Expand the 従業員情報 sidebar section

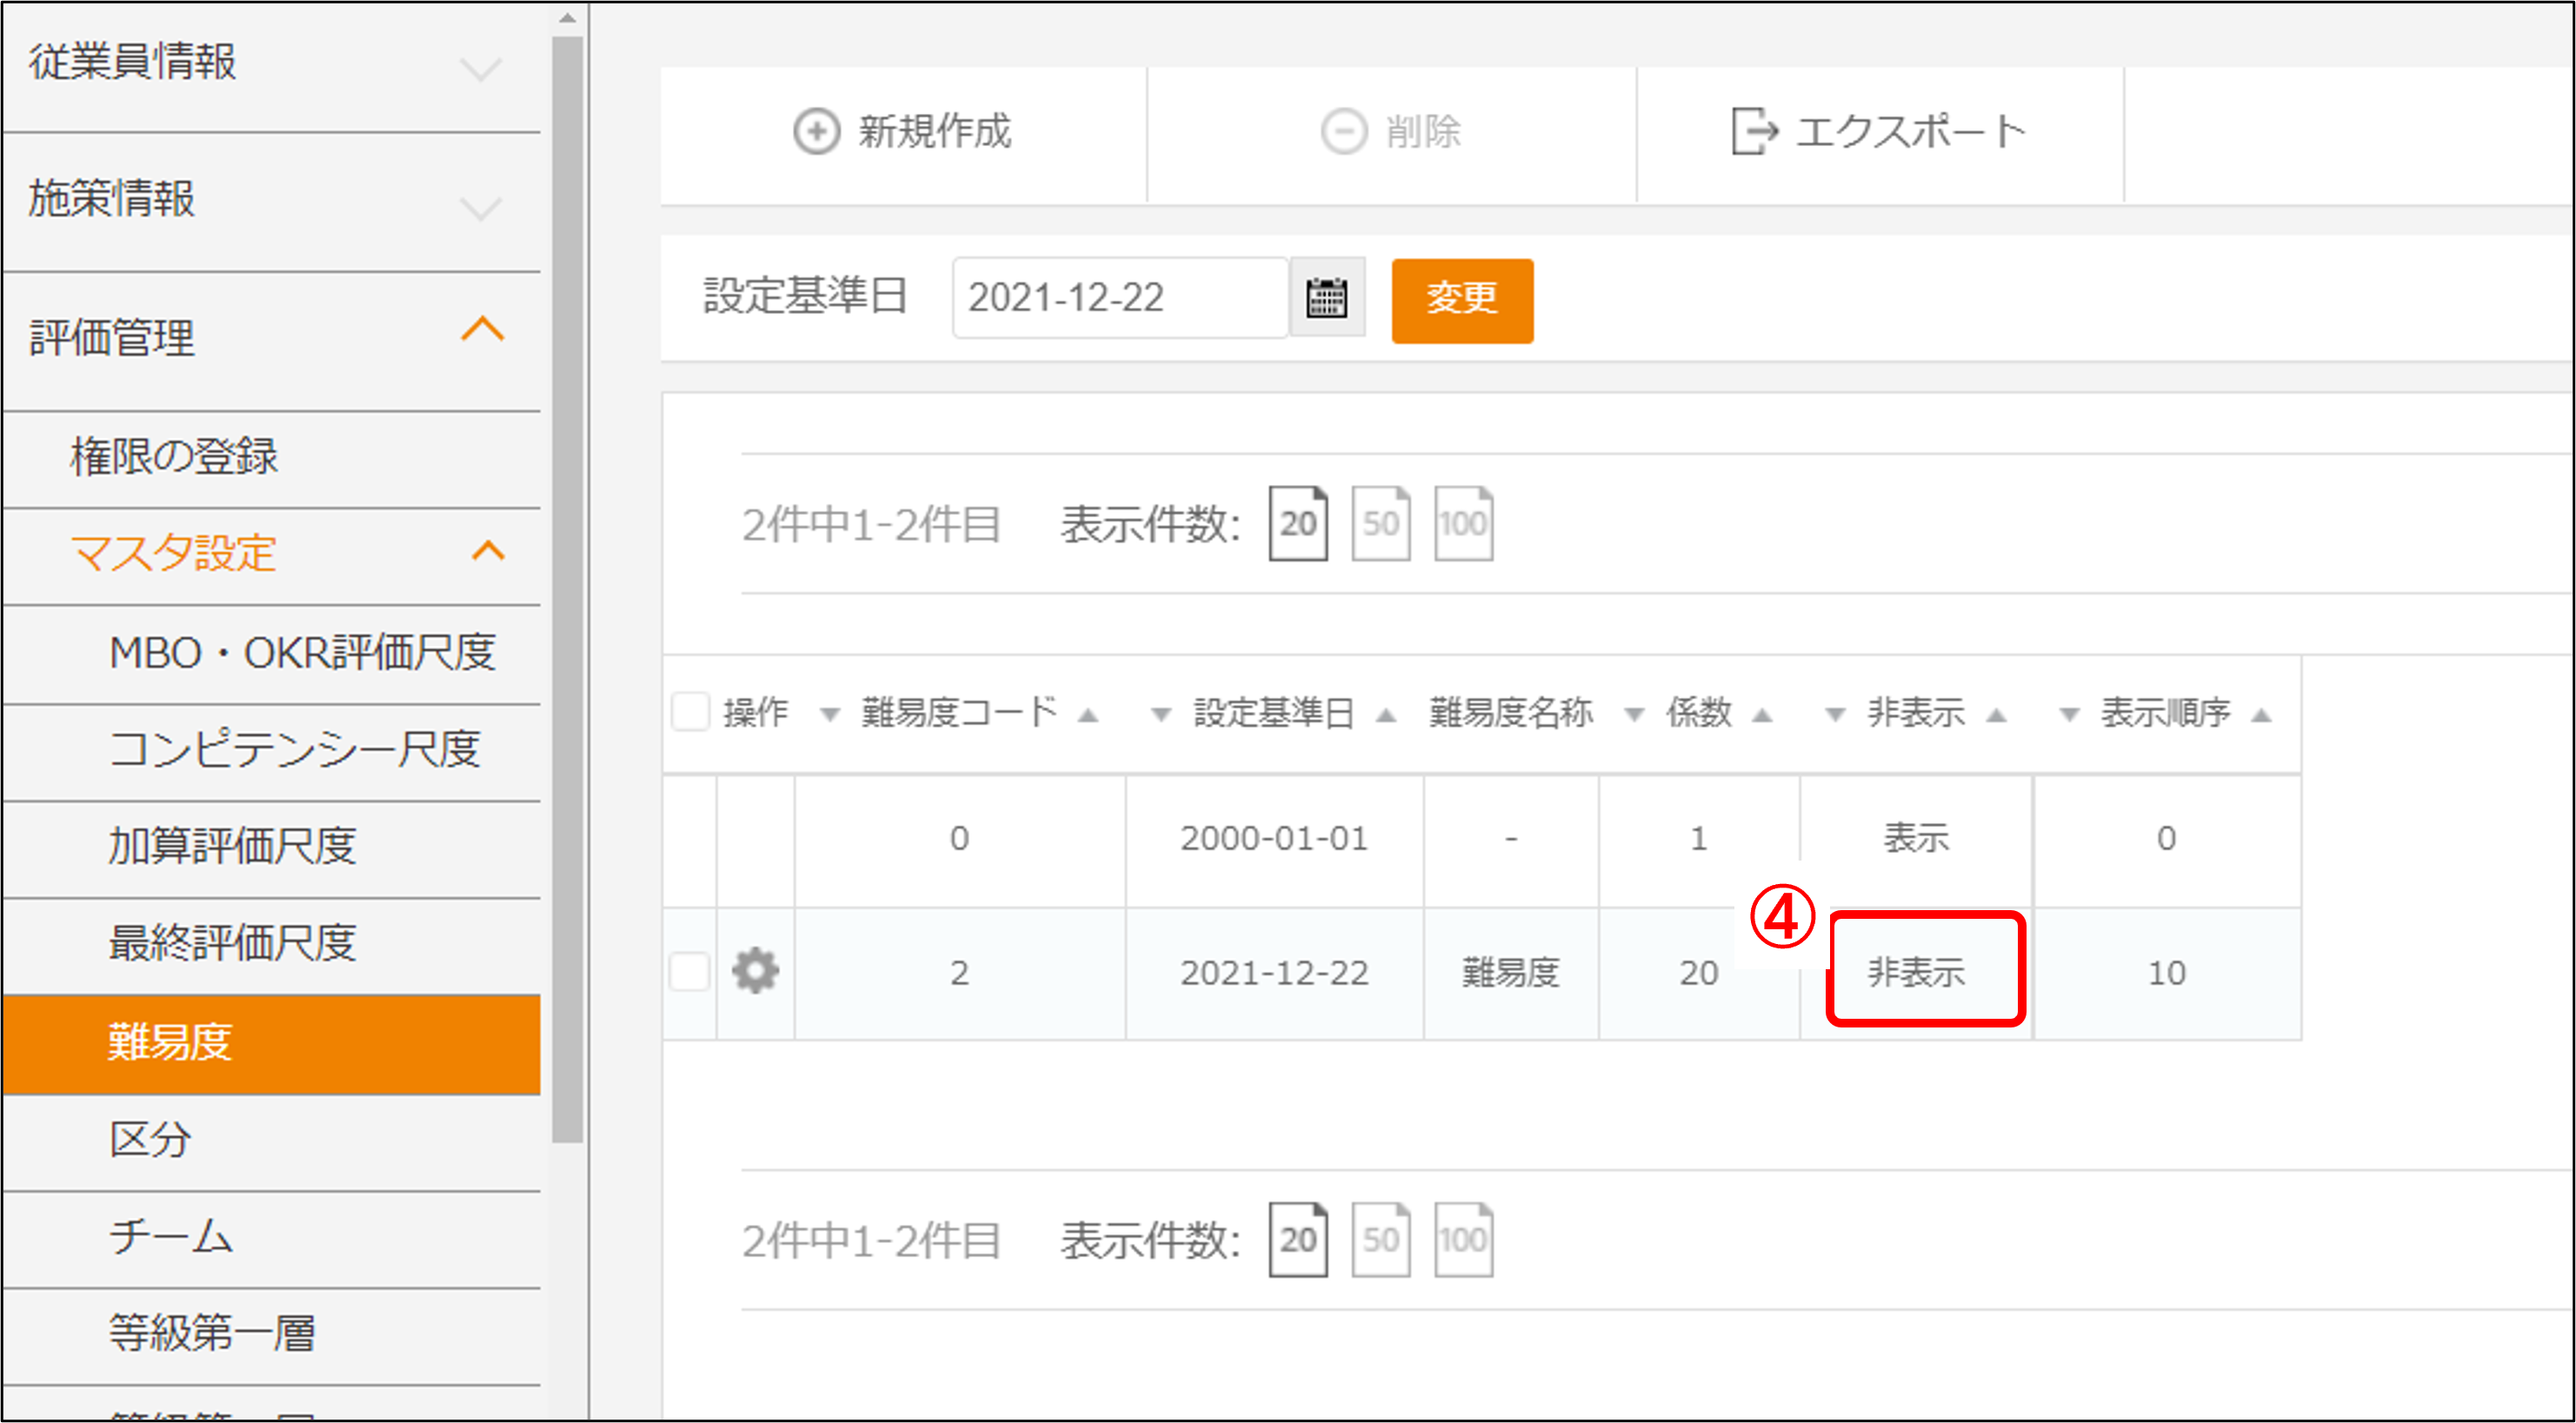[480, 68]
